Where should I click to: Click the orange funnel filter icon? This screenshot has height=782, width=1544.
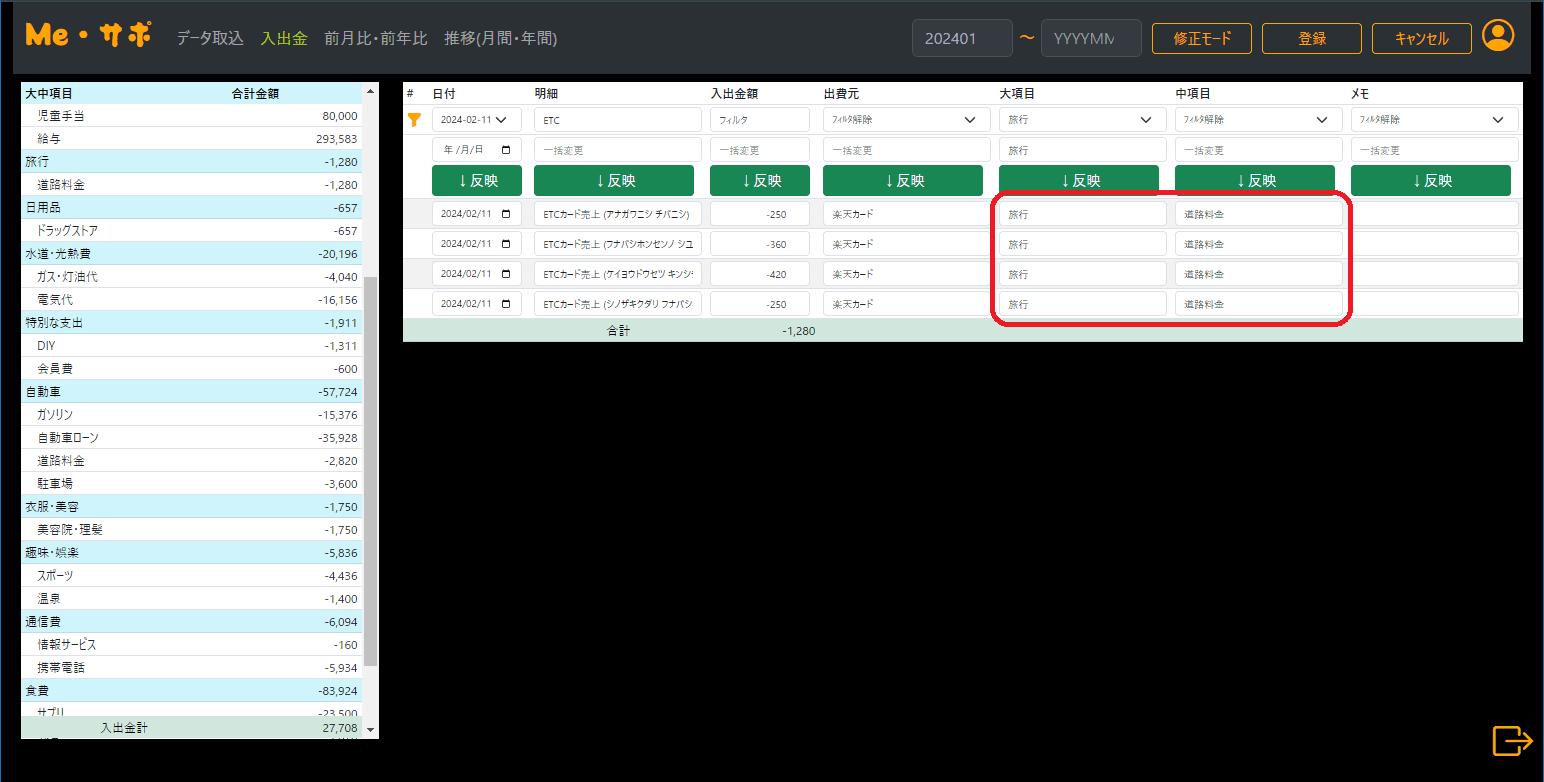414,120
